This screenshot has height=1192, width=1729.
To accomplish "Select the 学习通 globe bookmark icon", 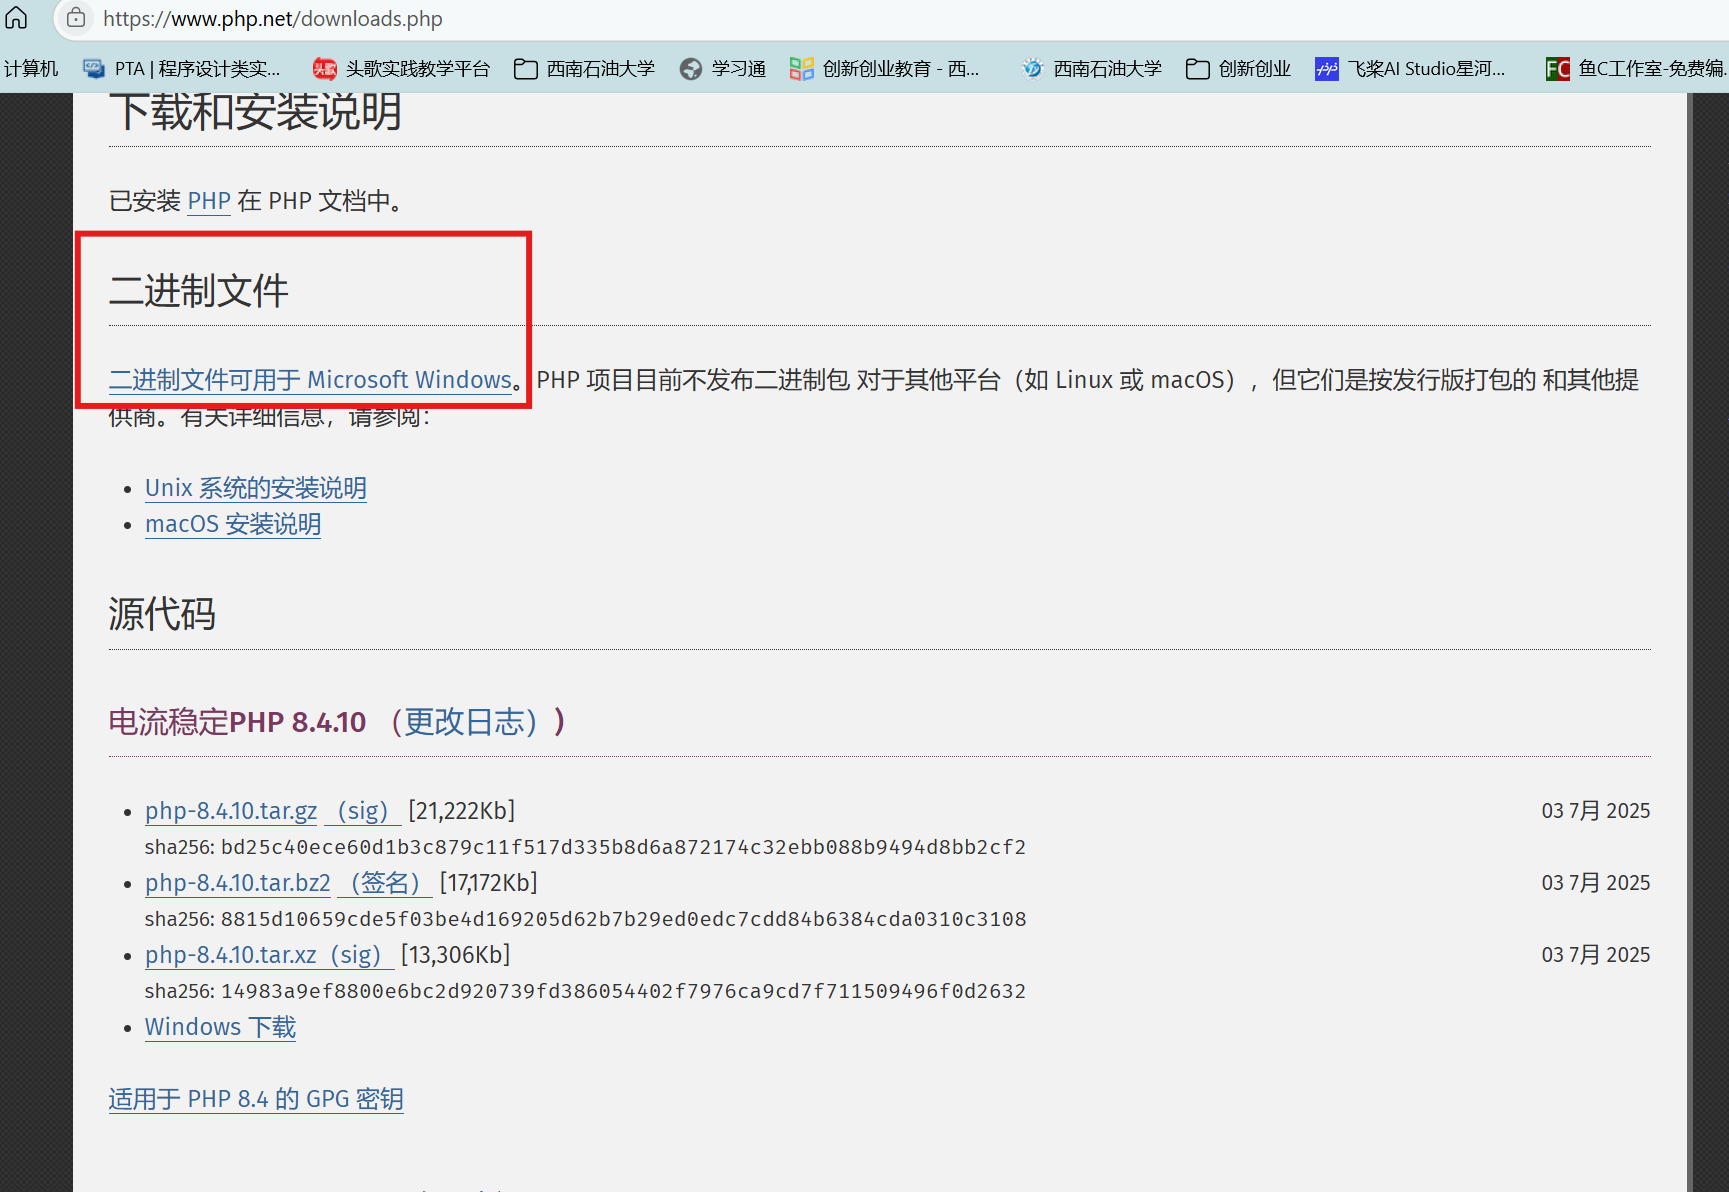I will point(691,68).
